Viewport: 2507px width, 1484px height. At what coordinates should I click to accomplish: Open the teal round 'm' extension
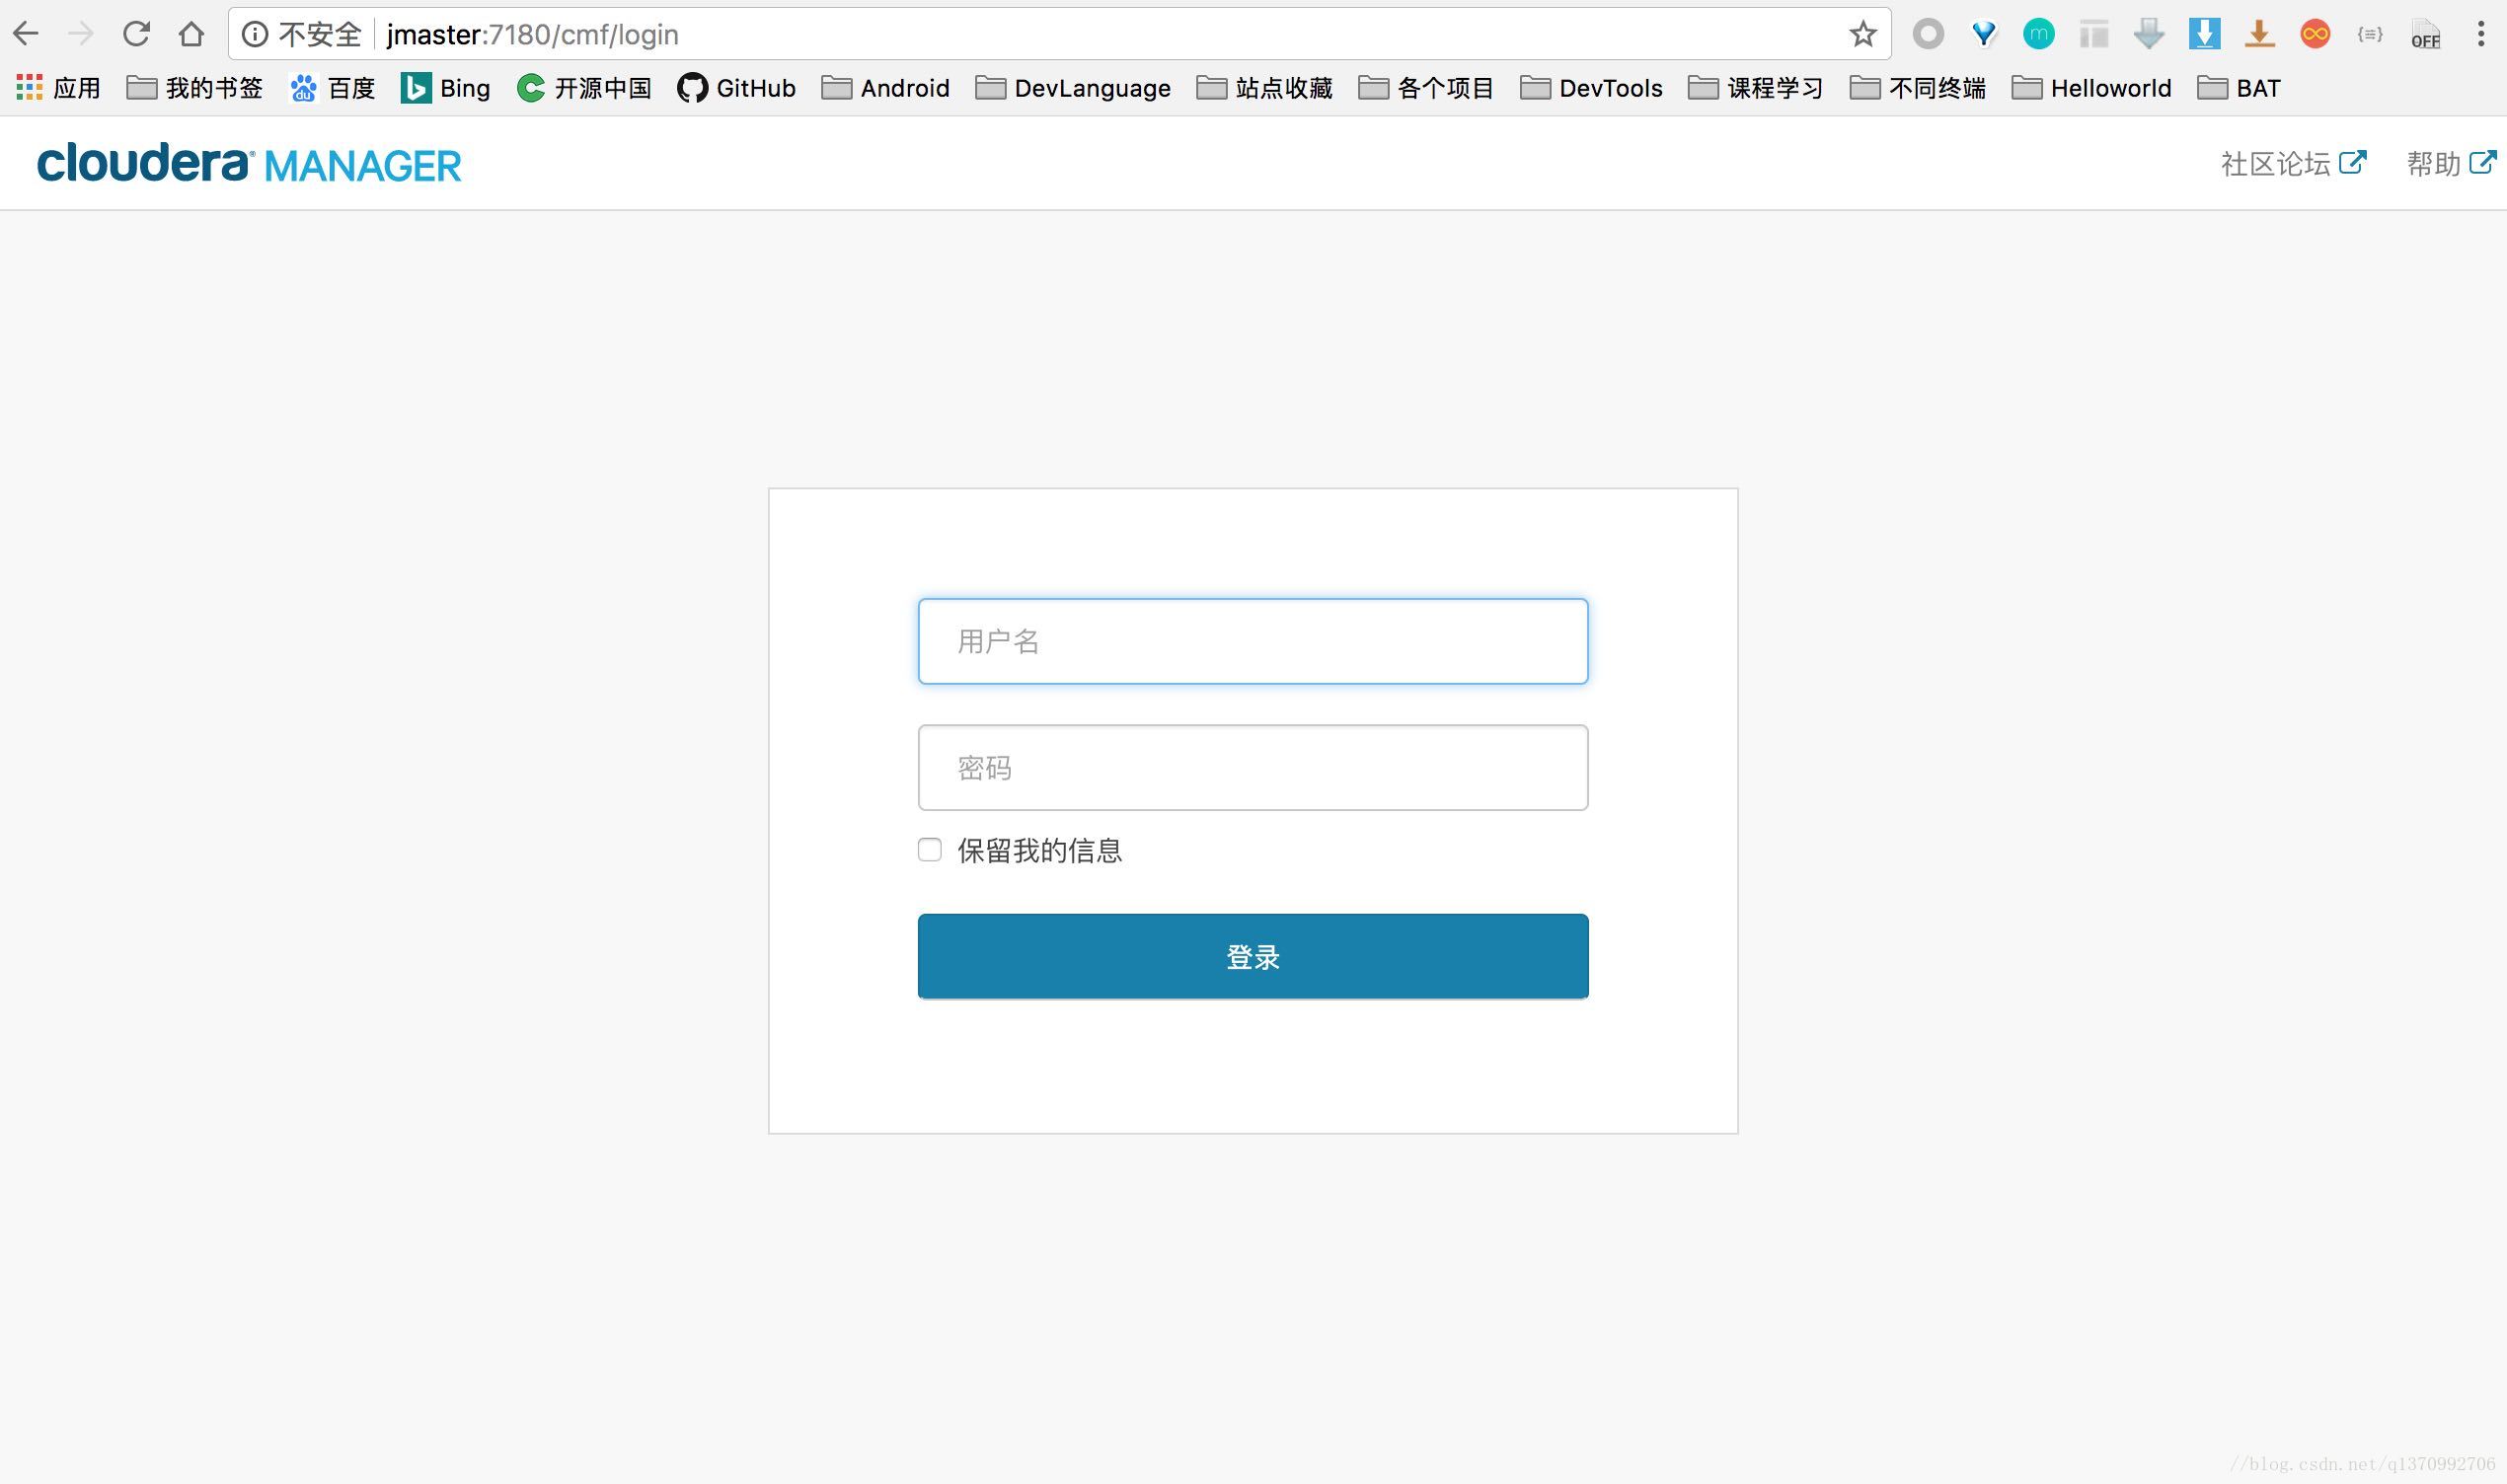click(x=2038, y=34)
